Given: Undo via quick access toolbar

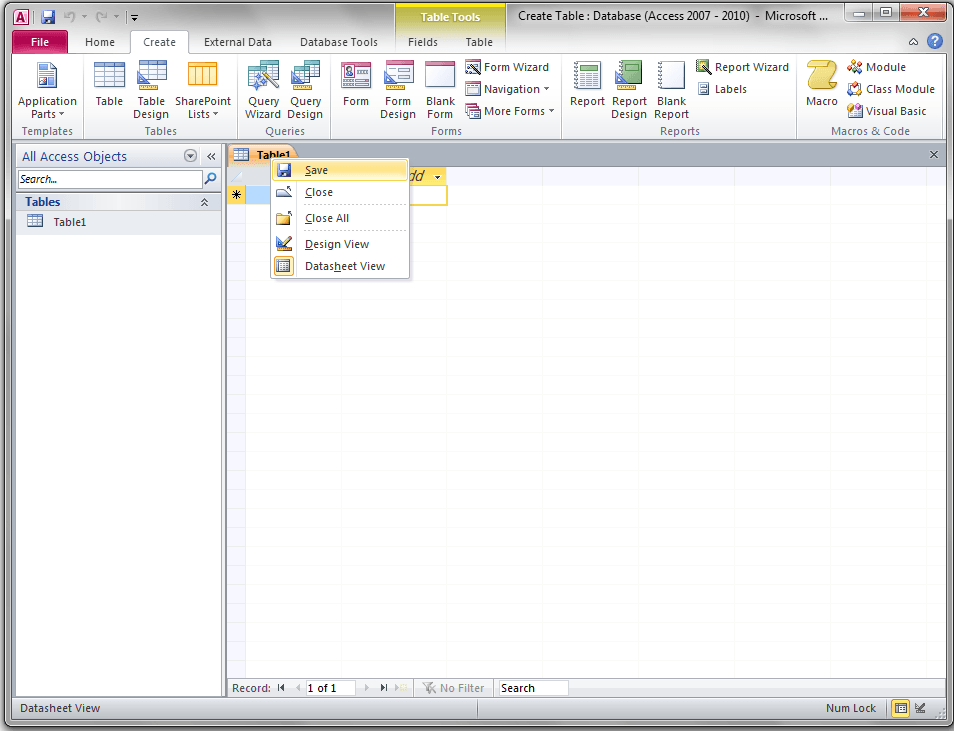Looking at the screenshot, I should click(x=69, y=17).
